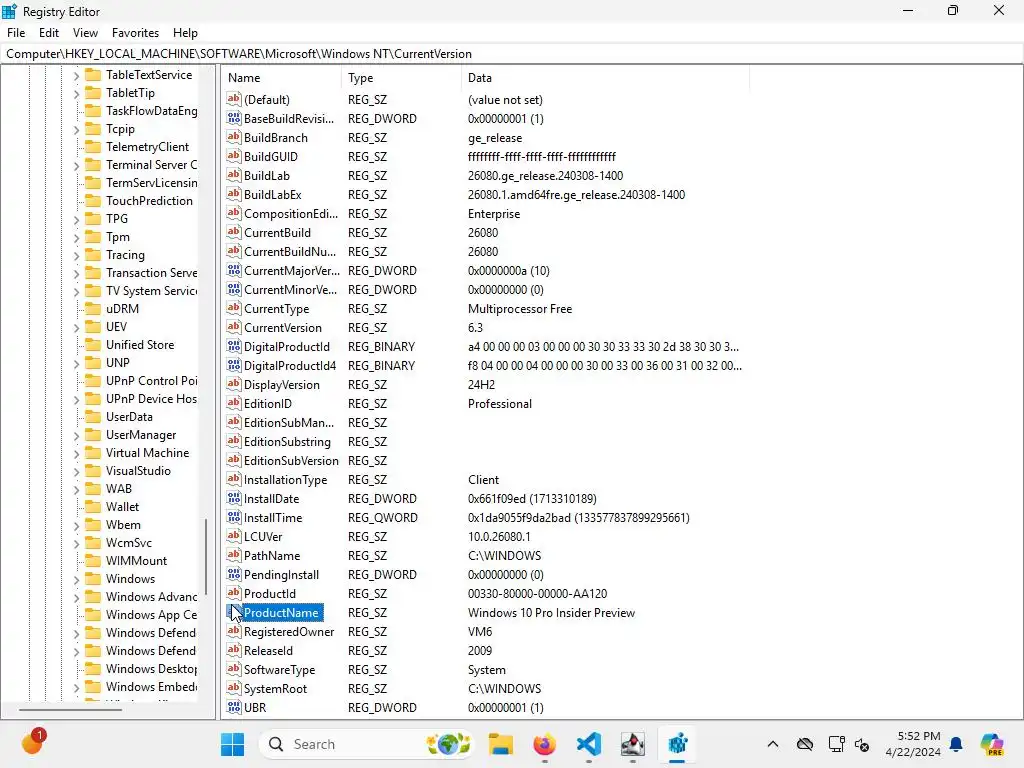Click the BuildBranch string value icon

click(x=234, y=137)
